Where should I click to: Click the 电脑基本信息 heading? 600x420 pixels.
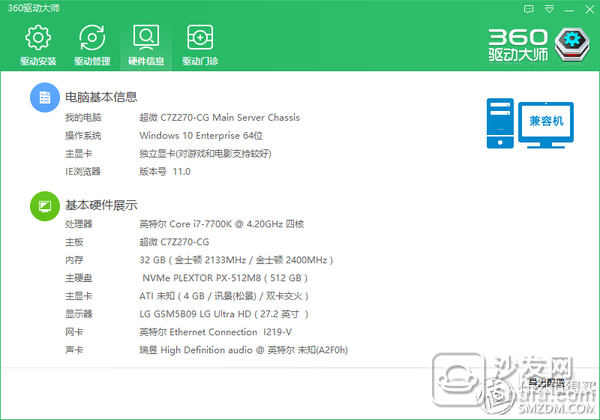101,97
